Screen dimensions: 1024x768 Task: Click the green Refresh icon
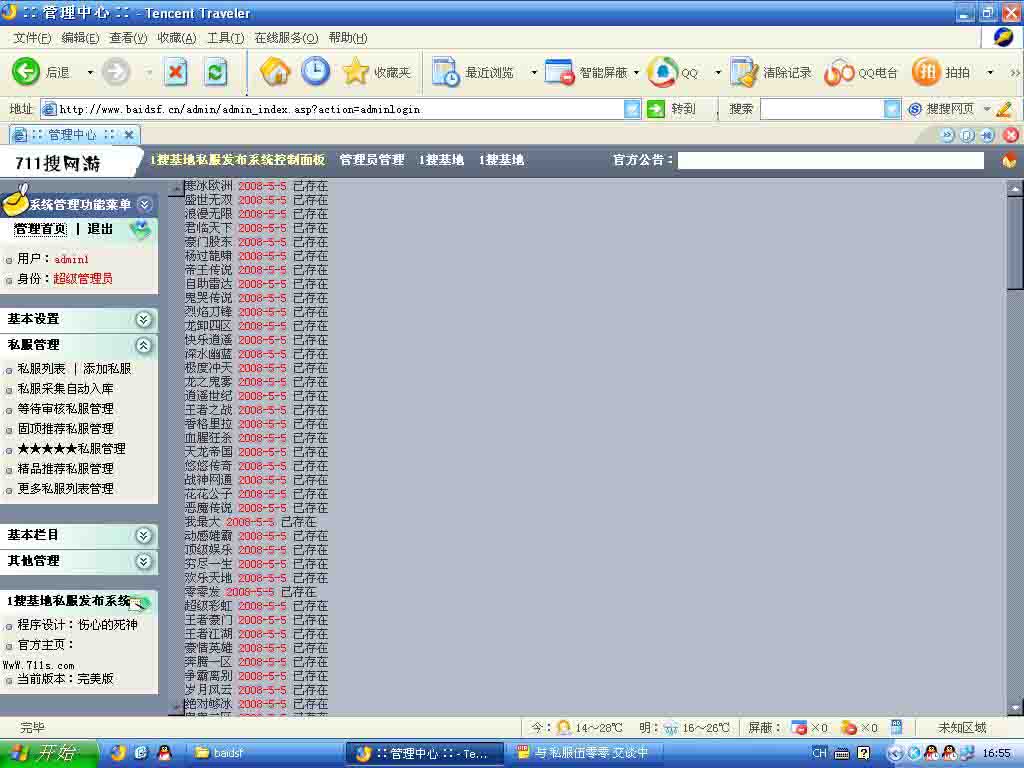[x=215, y=71]
